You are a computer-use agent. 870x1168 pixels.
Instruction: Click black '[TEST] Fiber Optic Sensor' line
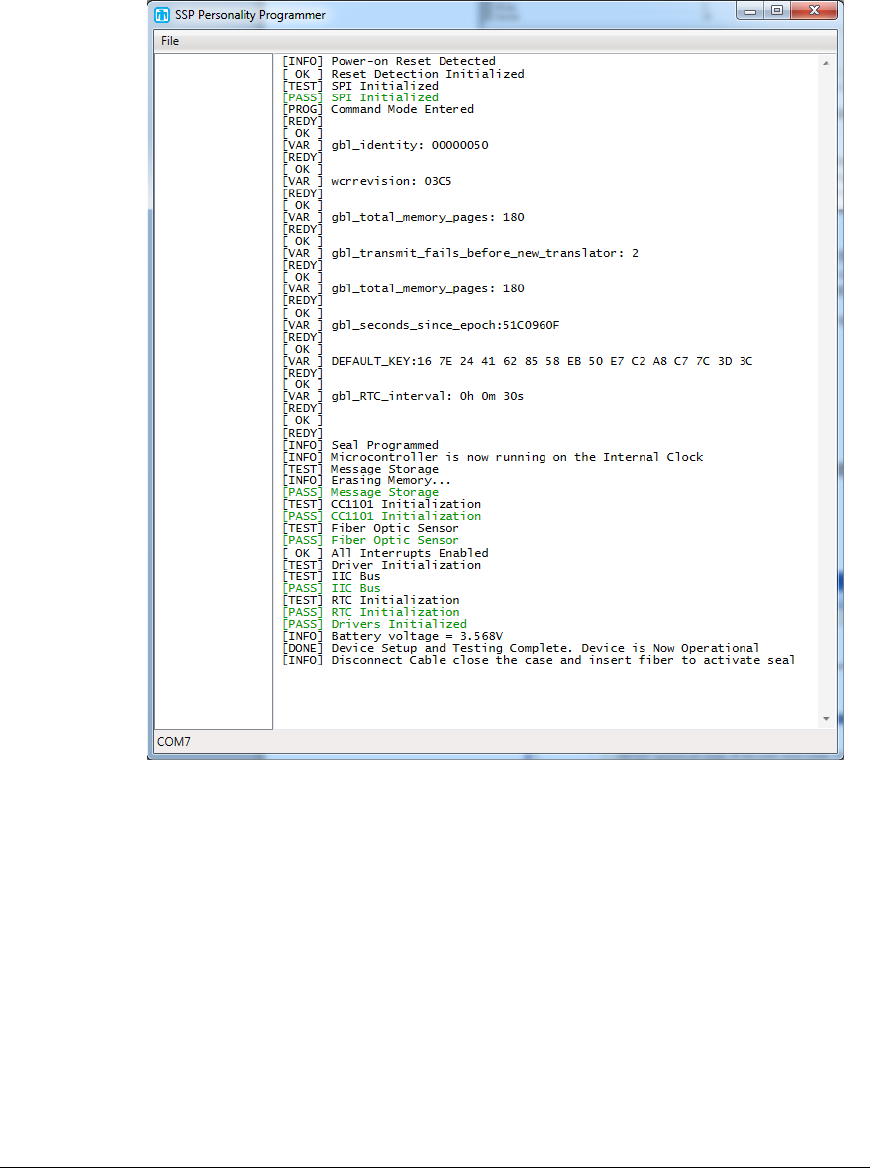(370, 528)
